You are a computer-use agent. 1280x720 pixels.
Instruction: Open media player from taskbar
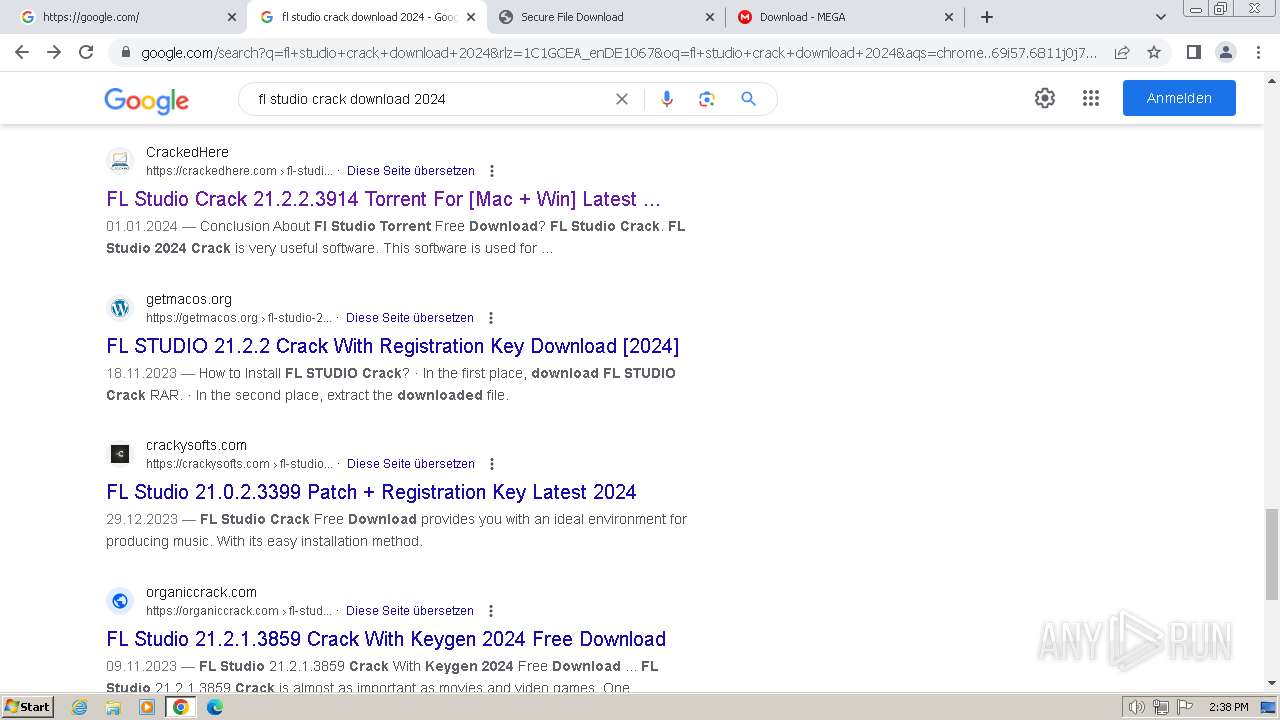147,707
